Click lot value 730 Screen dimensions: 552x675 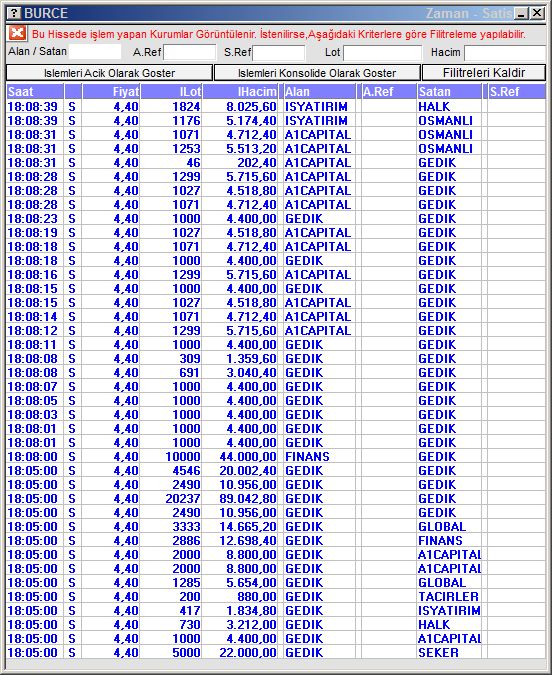coord(190,624)
